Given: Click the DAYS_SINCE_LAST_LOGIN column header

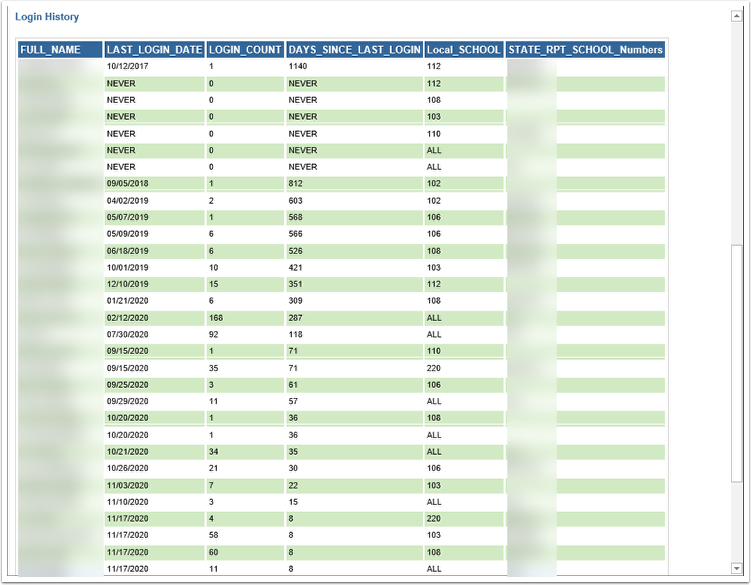Looking at the screenshot, I should (354, 50).
